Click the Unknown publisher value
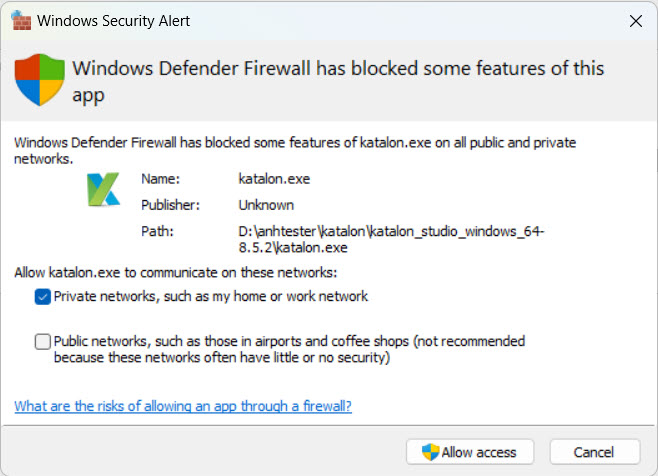Viewport: 658px width, 476px height. pos(266,205)
